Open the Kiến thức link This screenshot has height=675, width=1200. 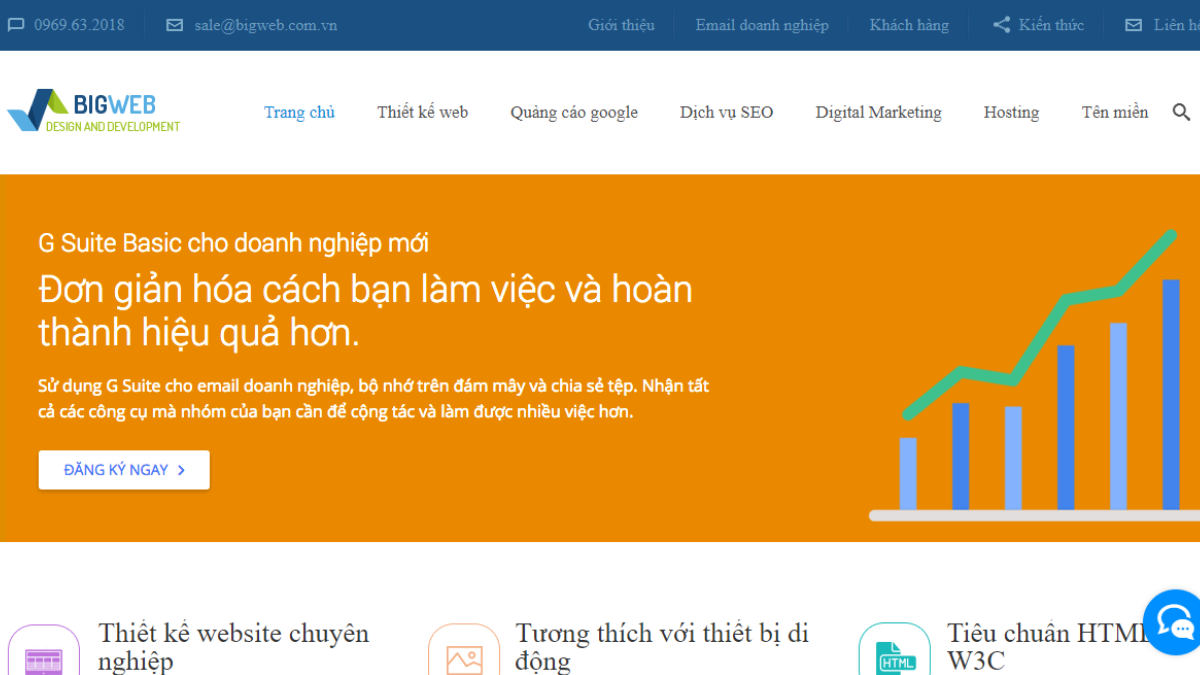tap(1051, 25)
